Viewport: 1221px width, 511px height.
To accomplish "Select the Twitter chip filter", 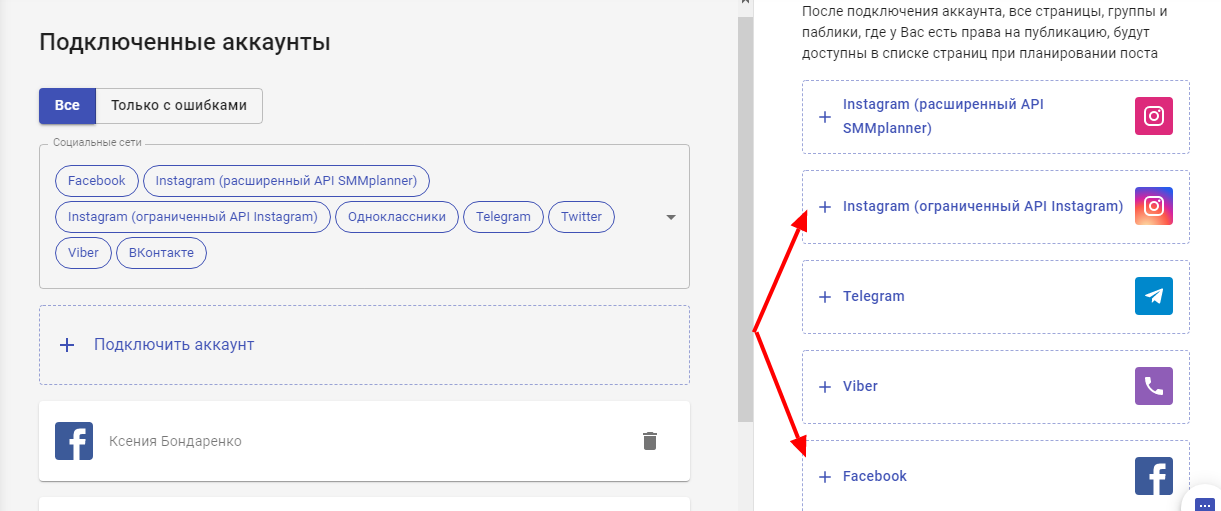I will (x=581, y=217).
